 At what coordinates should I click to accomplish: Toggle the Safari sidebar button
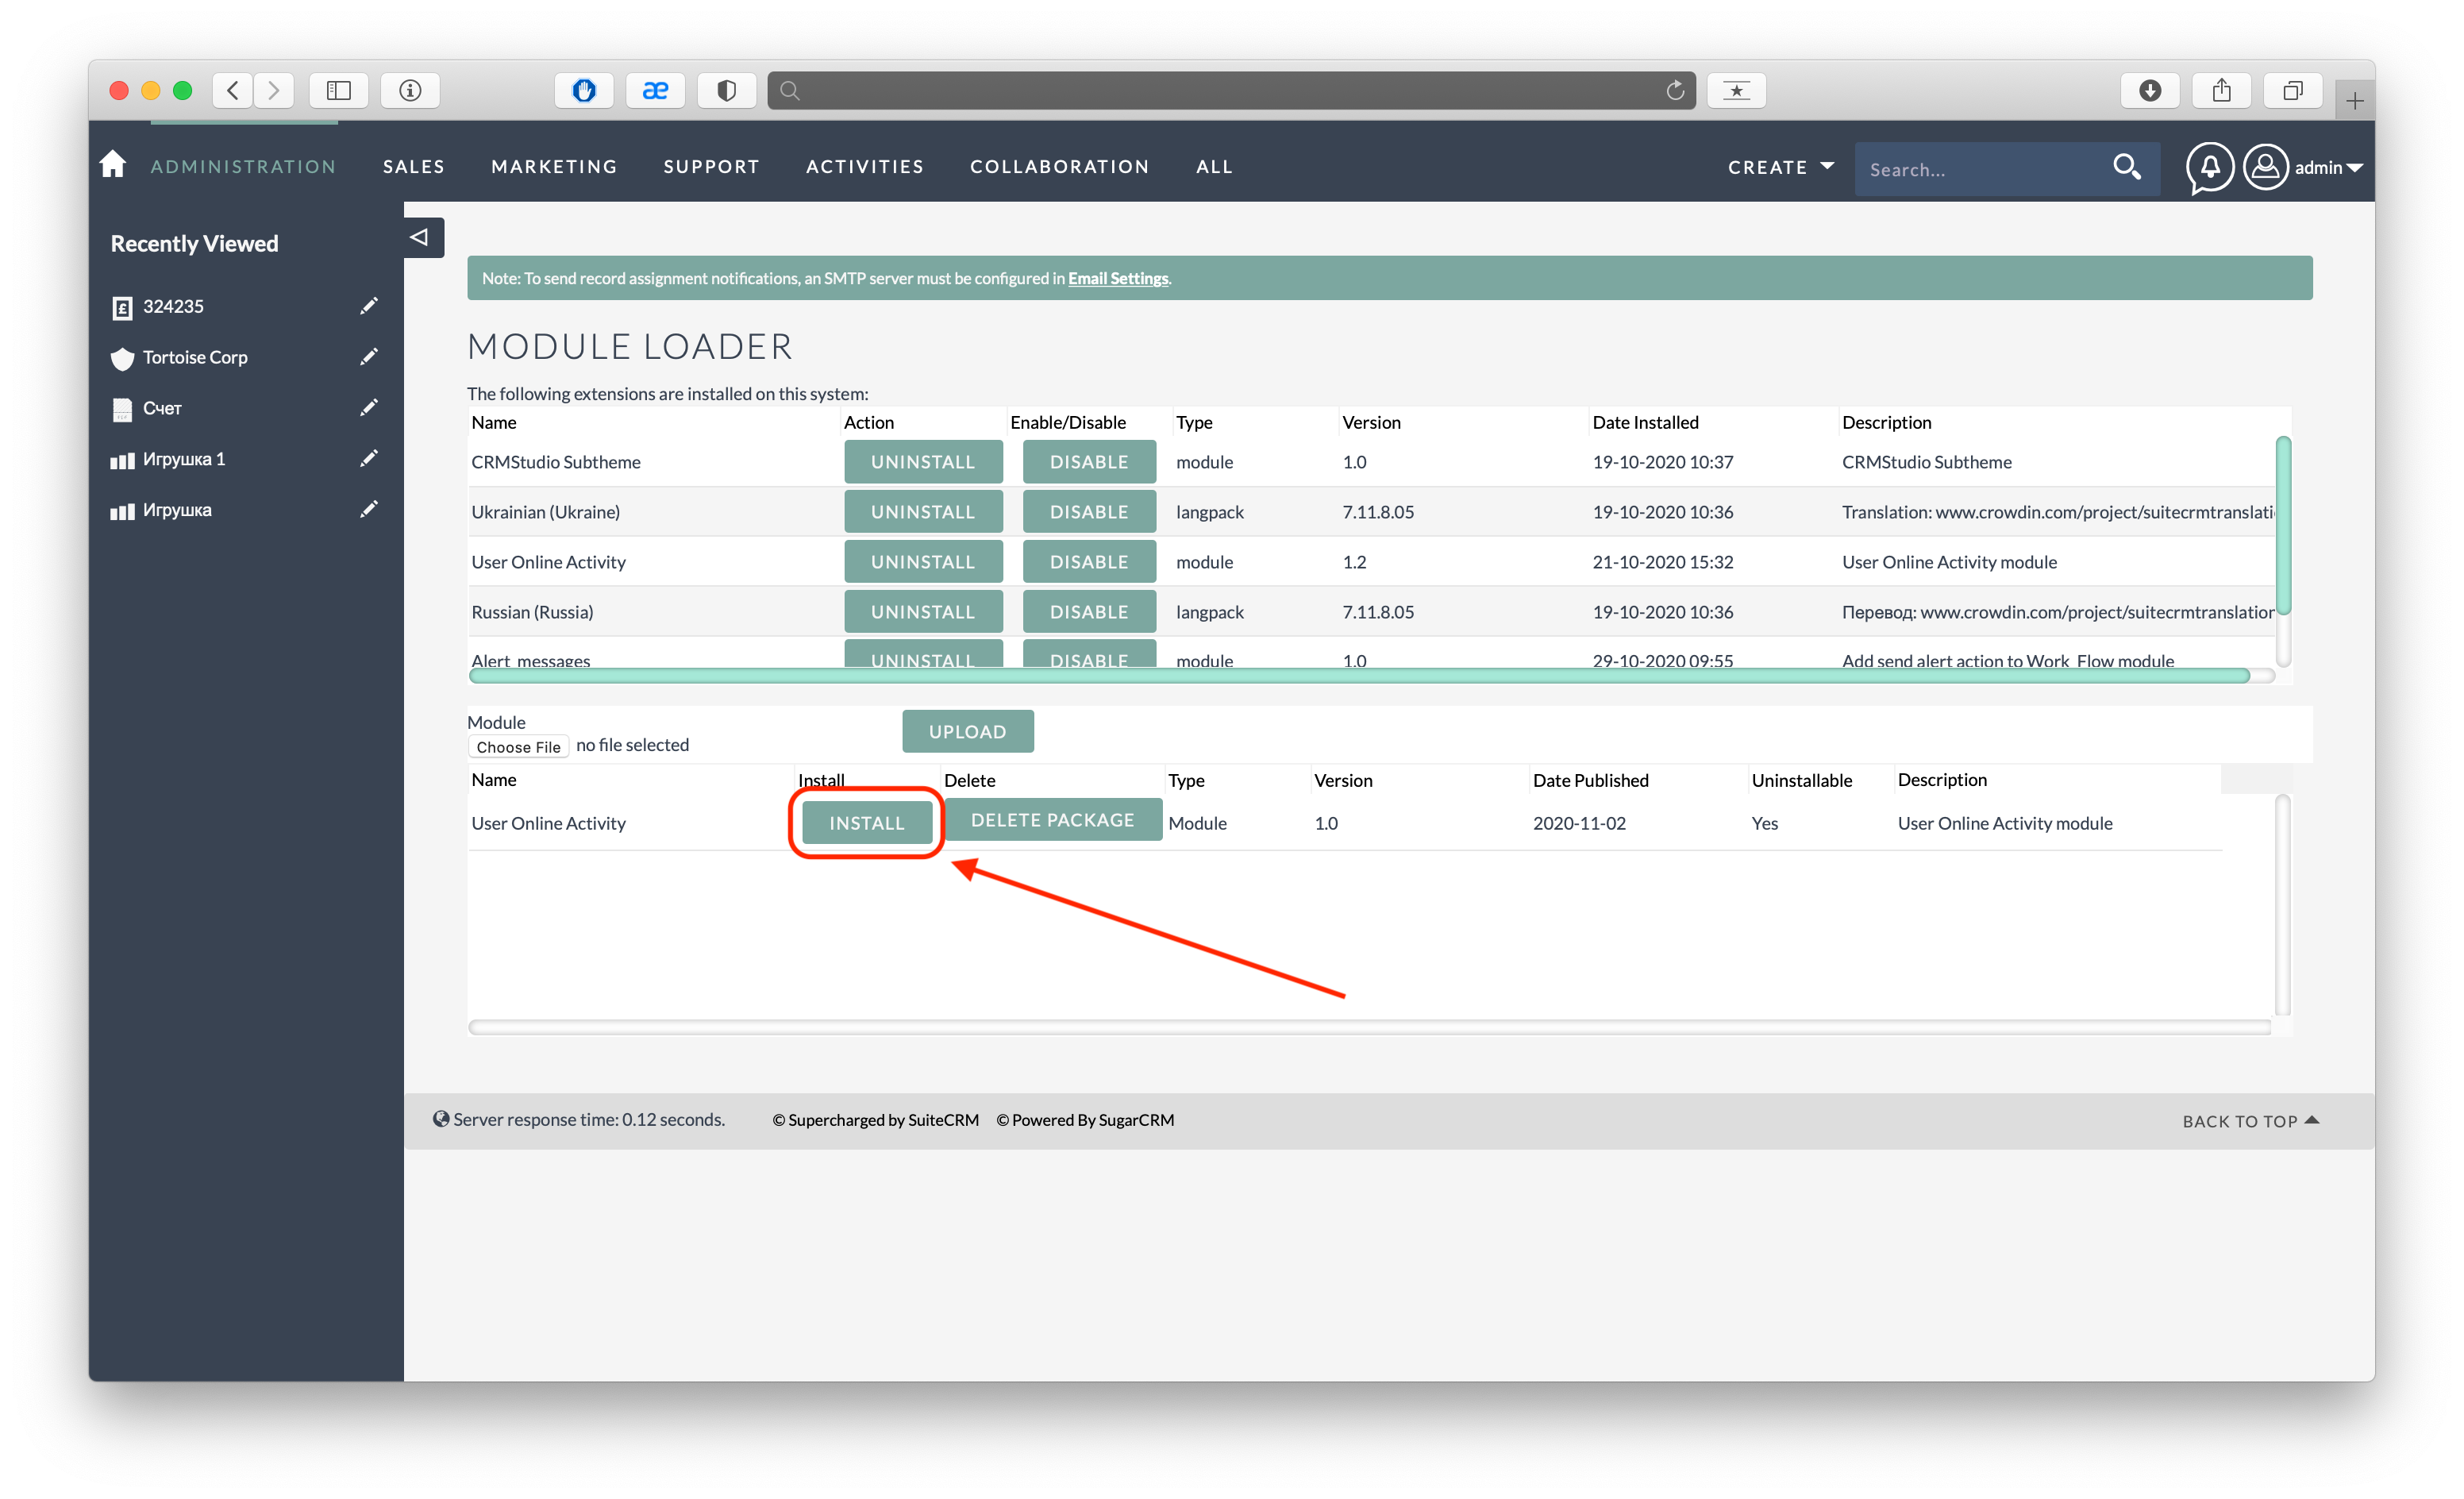click(x=339, y=91)
